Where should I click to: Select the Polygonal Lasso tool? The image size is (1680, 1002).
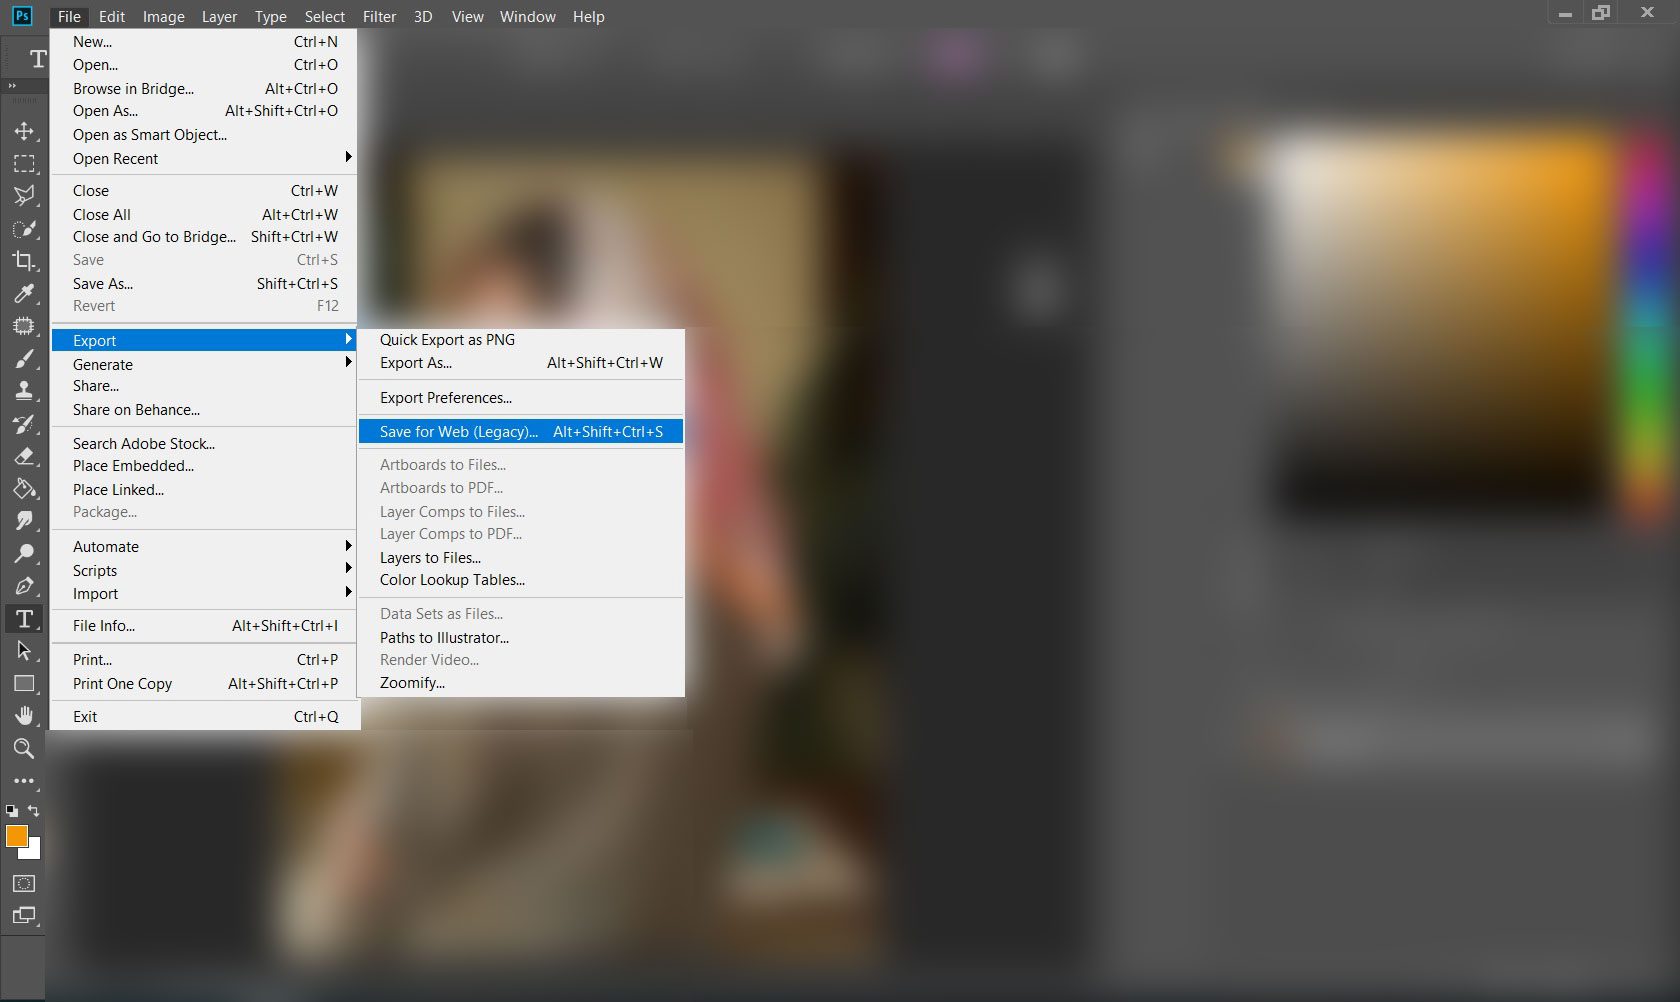click(x=24, y=195)
